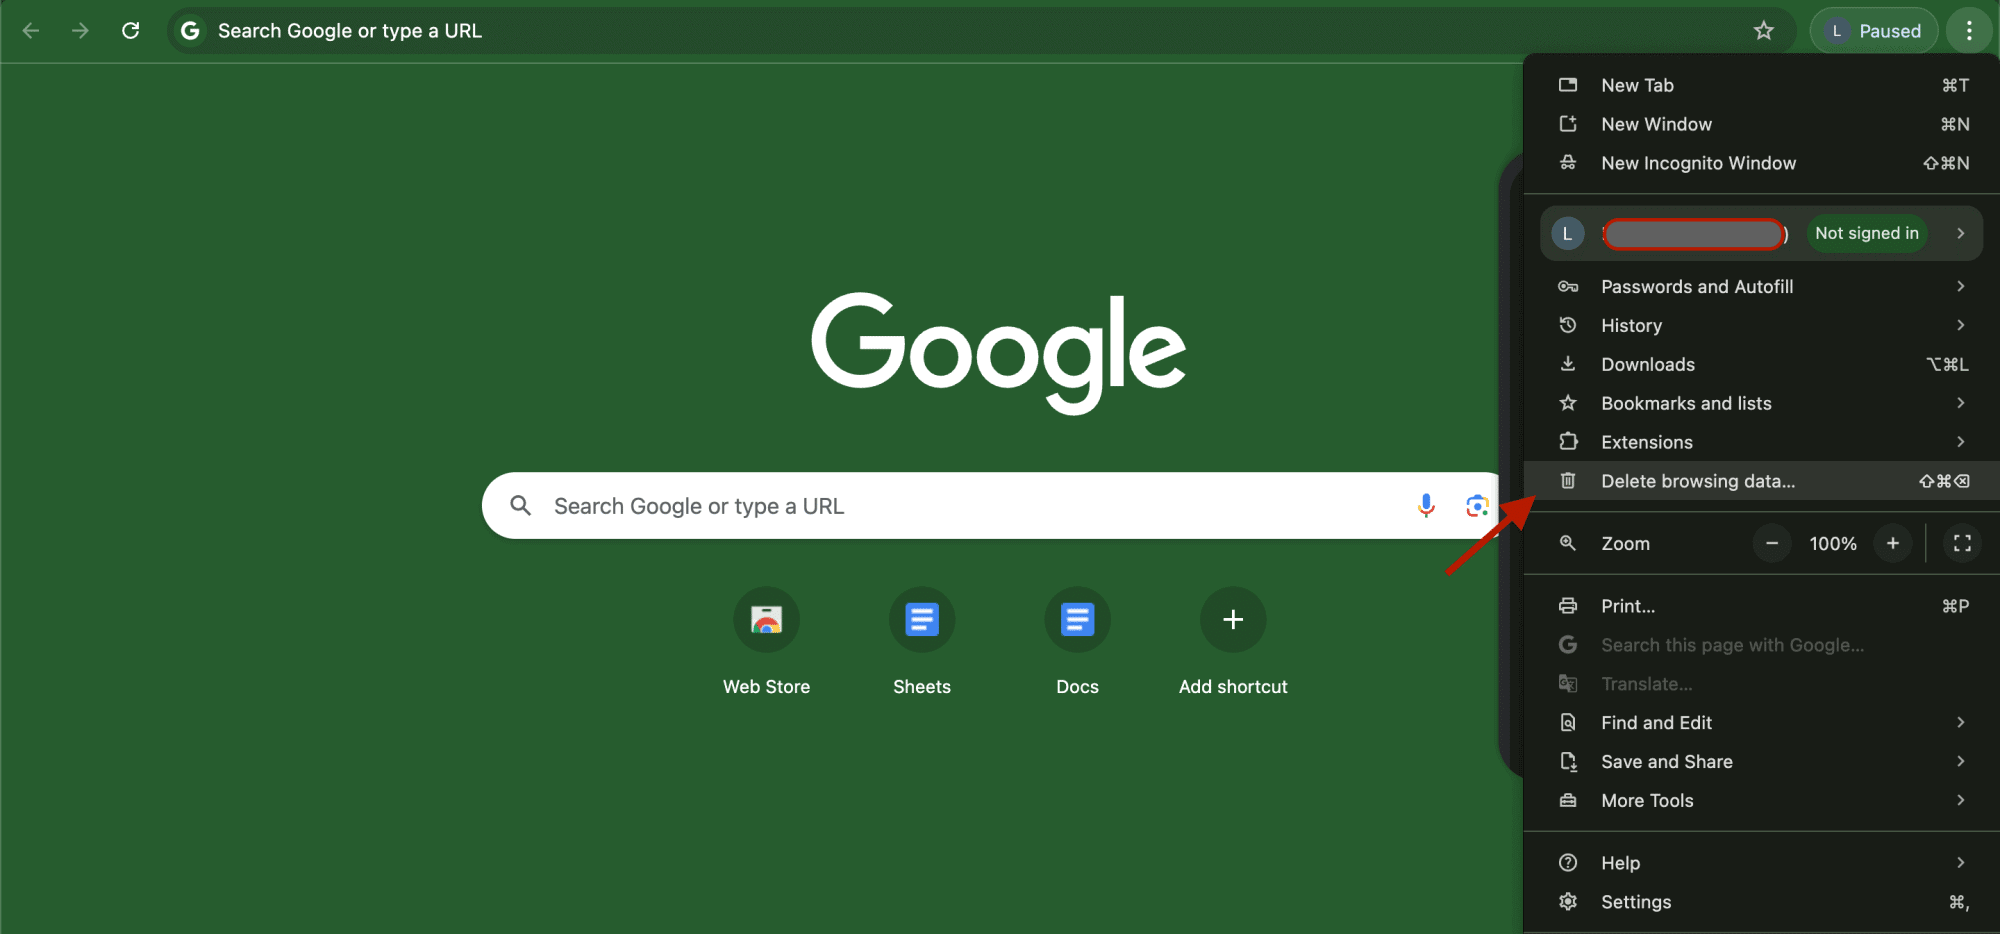Screen dimensions: 2000x934
Task: Click the magnifier icon in search box
Action: pyautogui.click(x=520, y=506)
